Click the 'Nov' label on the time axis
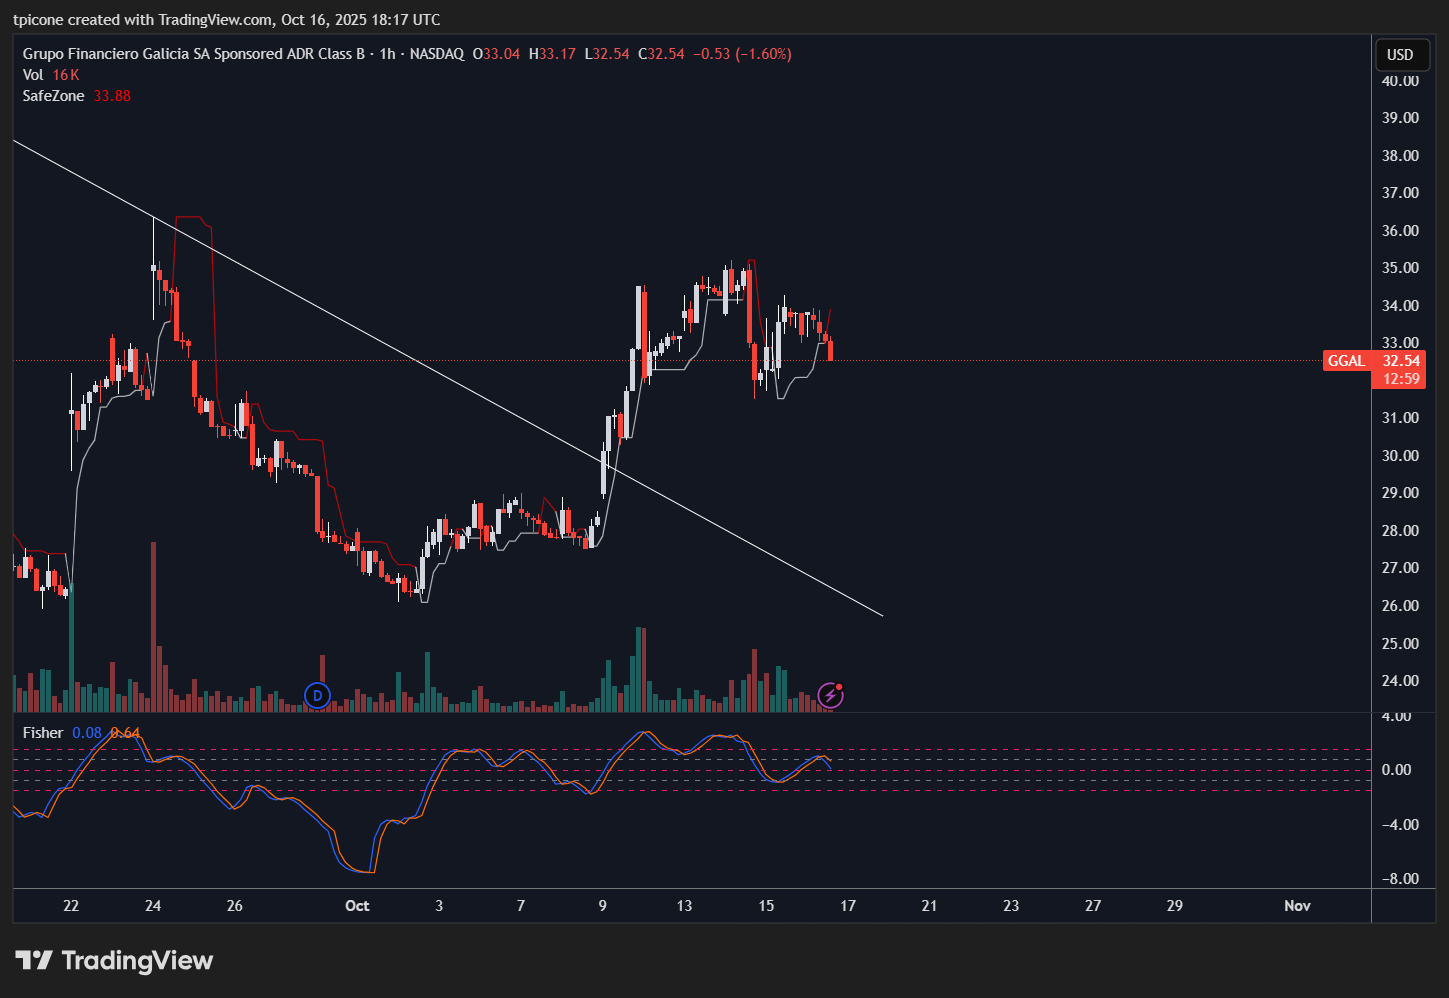 [x=1297, y=906]
